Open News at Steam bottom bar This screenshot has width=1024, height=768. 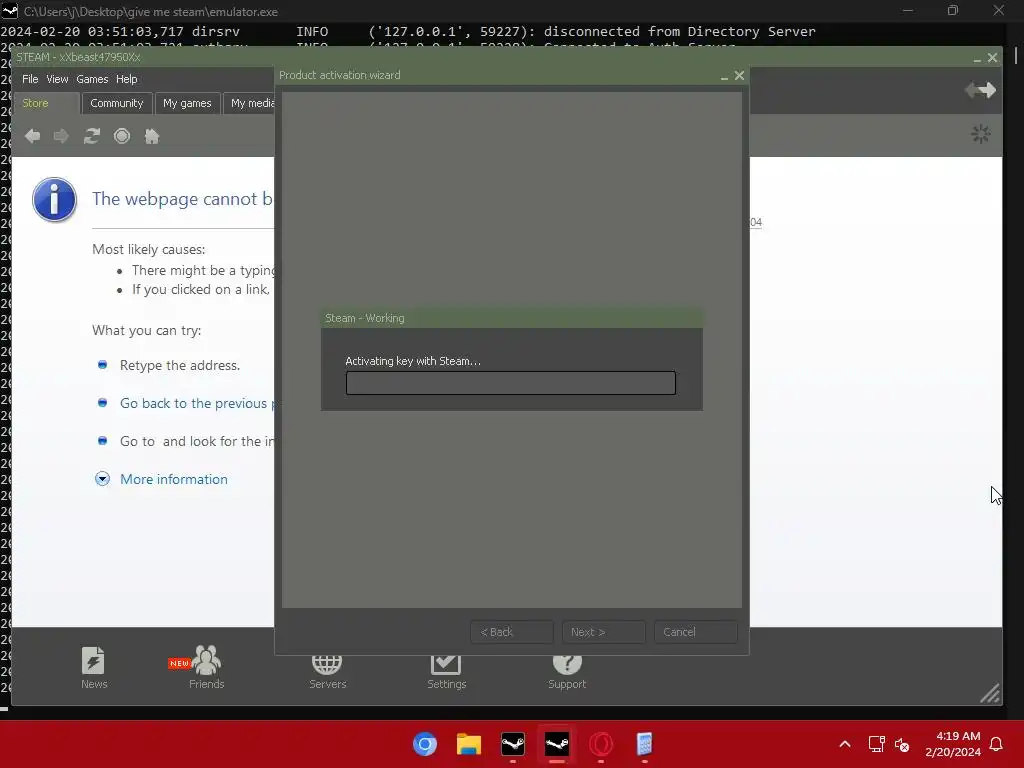coord(93,667)
